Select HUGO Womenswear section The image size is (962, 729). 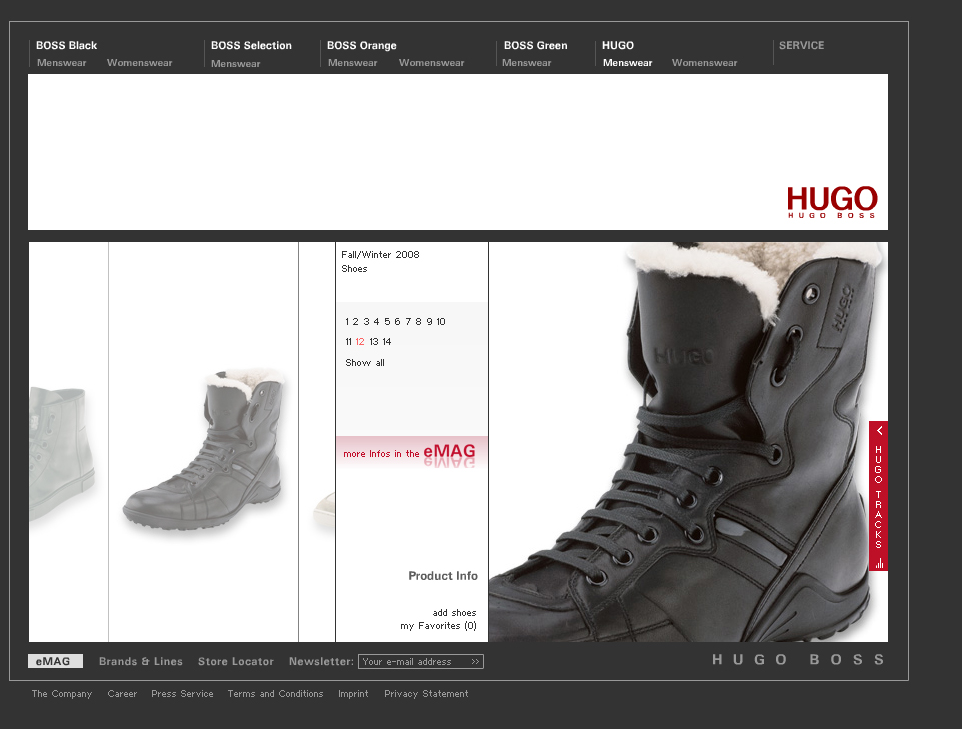[x=704, y=63]
